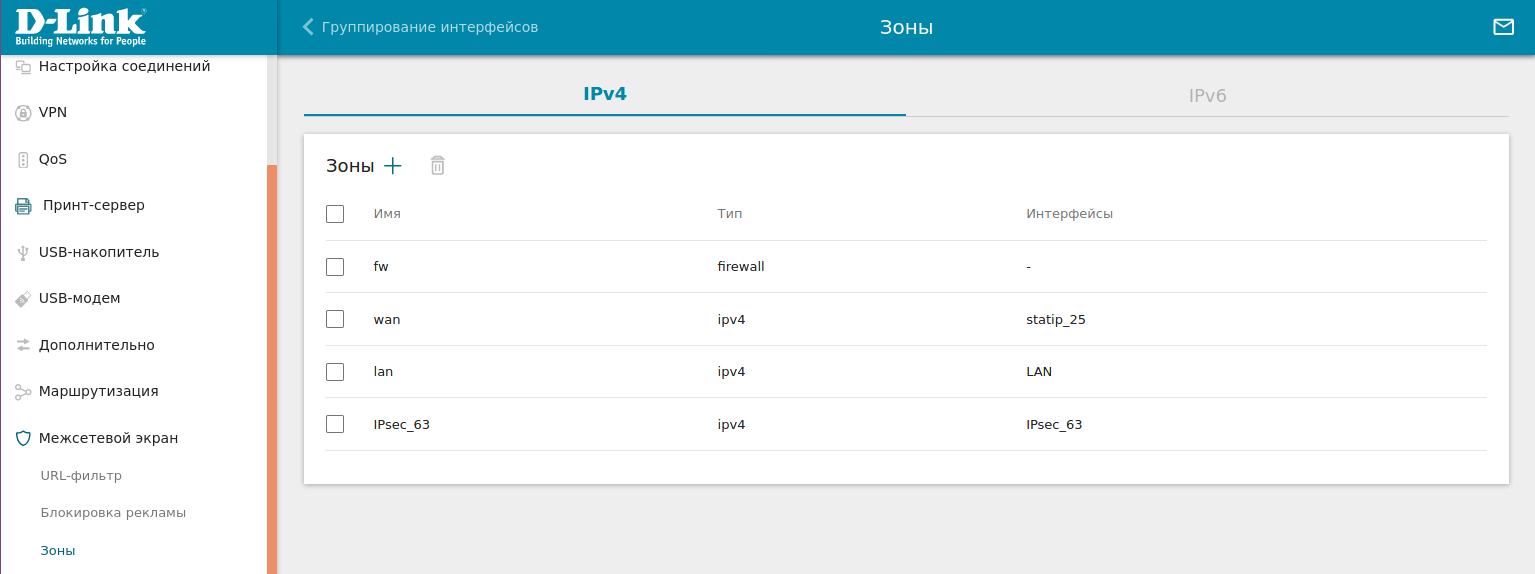Screen dimensions: 1535x574
Task: Click the USB icon for USB-накопитель
Action: coord(23,253)
